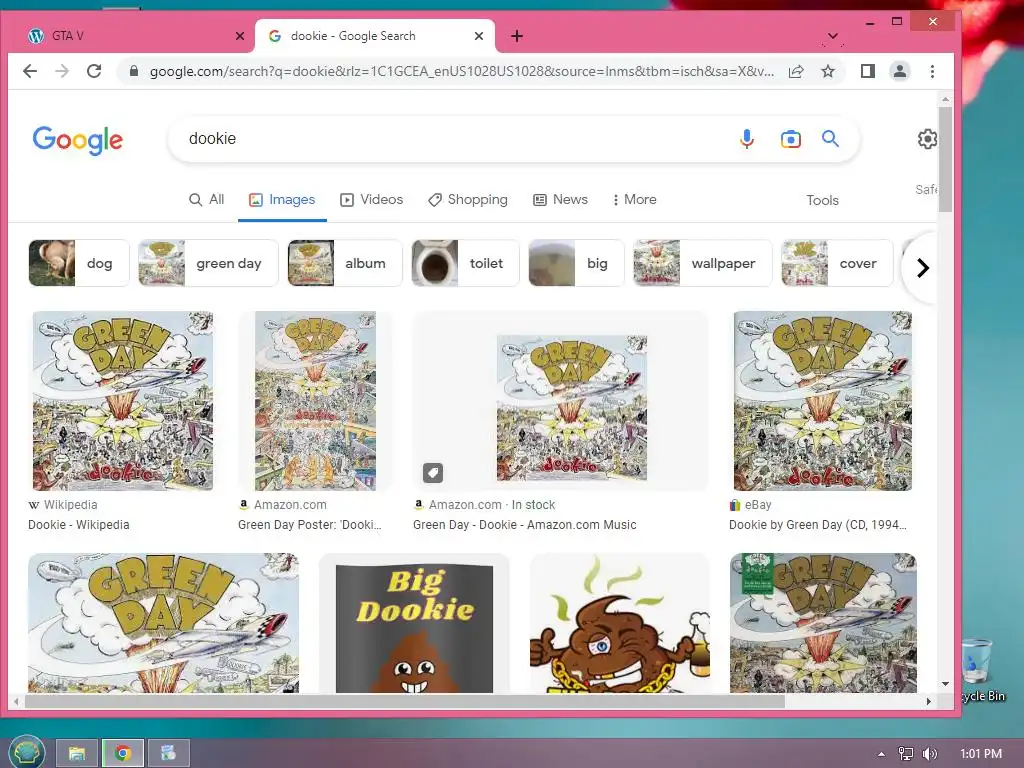The image size is (1024, 768).
Task: Expand the tab search chevron
Action: (x=833, y=36)
